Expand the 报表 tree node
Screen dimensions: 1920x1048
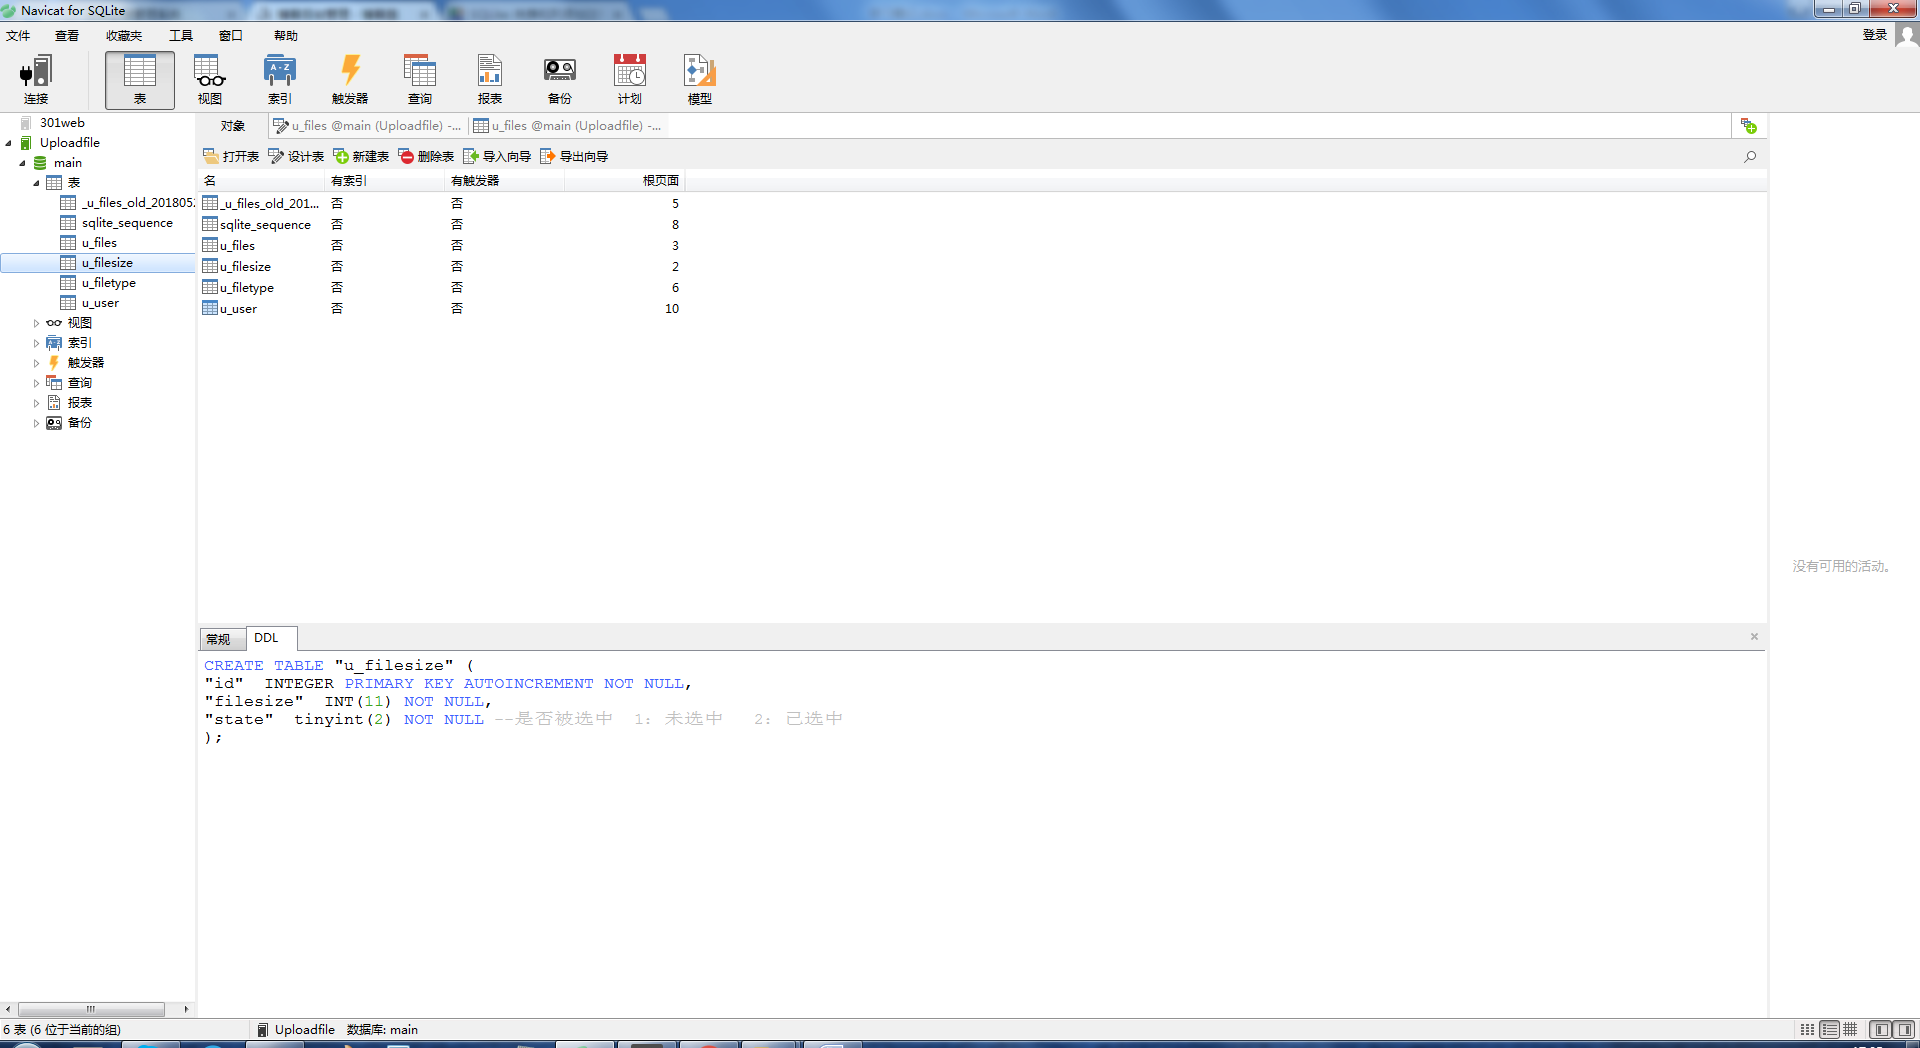click(x=36, y=403)
